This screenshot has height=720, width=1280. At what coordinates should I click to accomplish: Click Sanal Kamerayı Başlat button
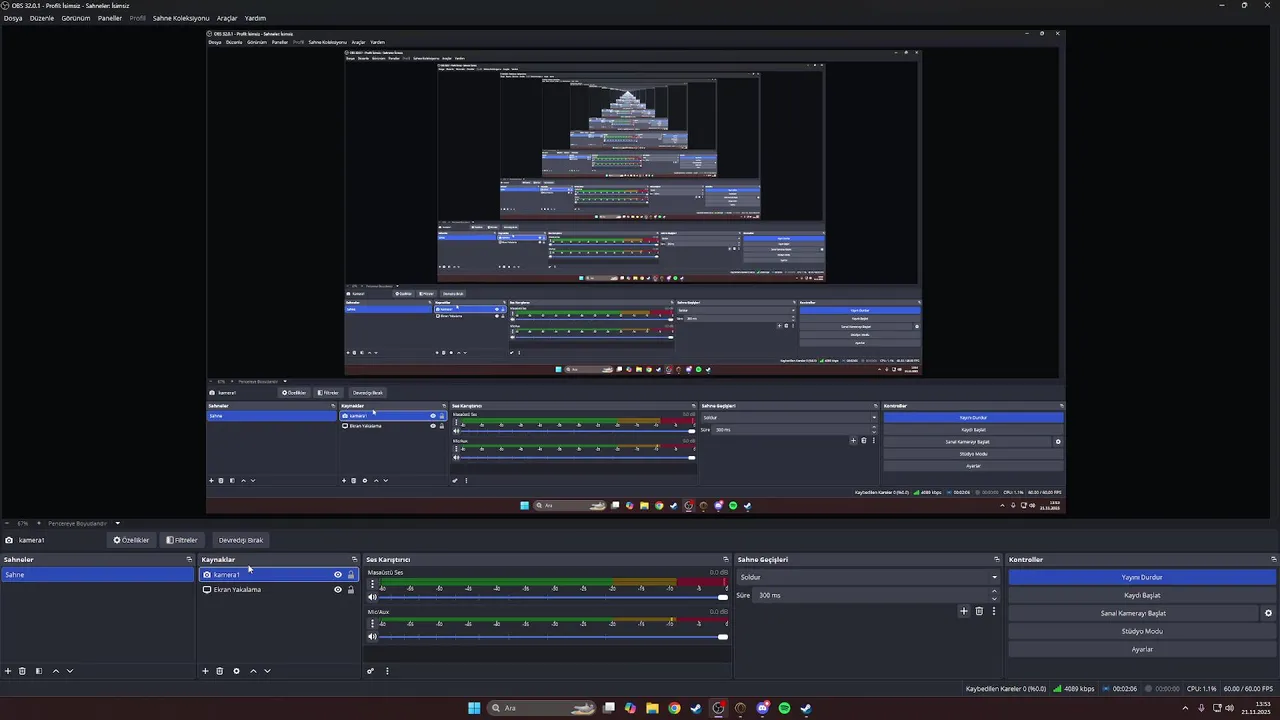click(x=1134, y=613)
